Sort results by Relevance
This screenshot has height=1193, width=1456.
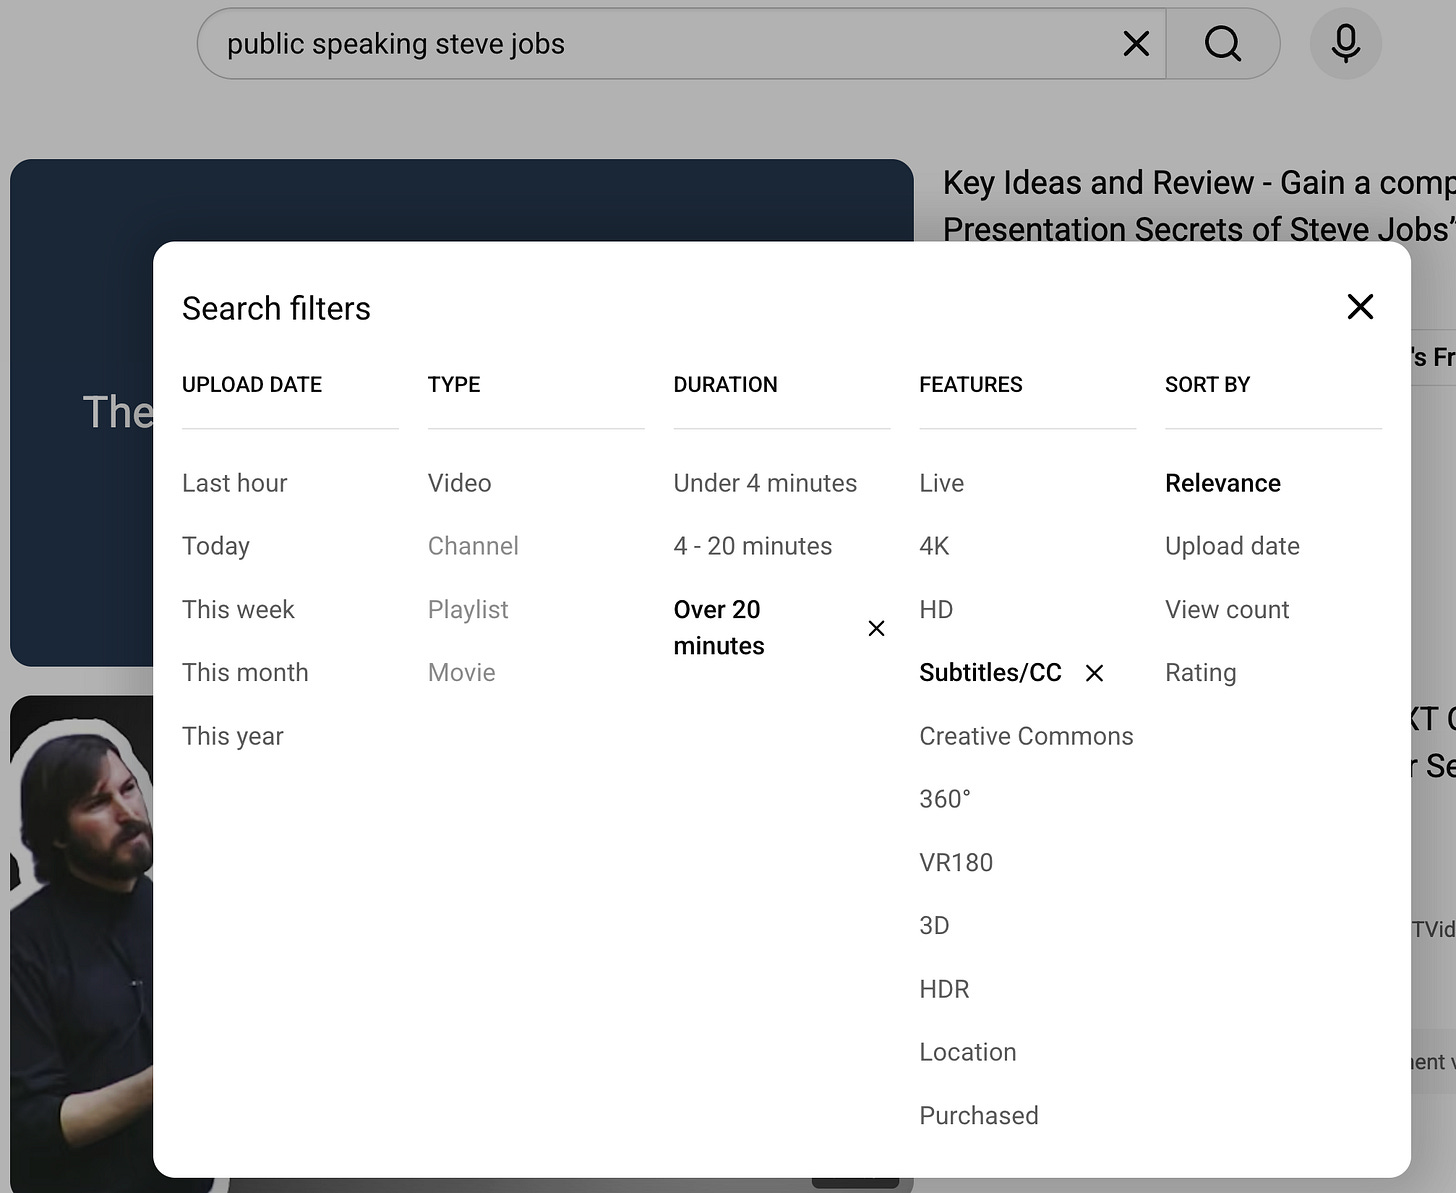pos(1223,483)
